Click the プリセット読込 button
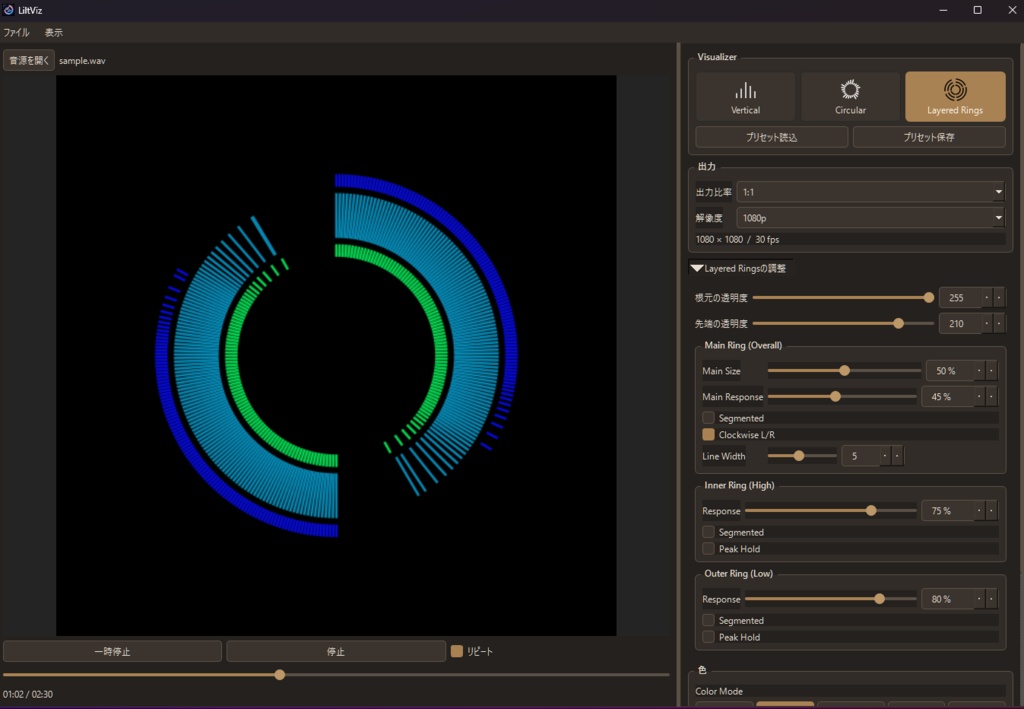Screen dimensions: 1024x709 coord(771,137)
